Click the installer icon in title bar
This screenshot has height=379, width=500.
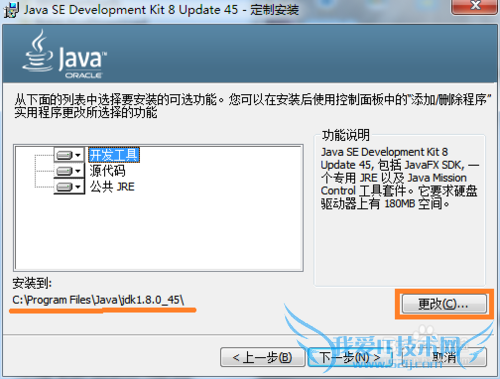point(11,10)
